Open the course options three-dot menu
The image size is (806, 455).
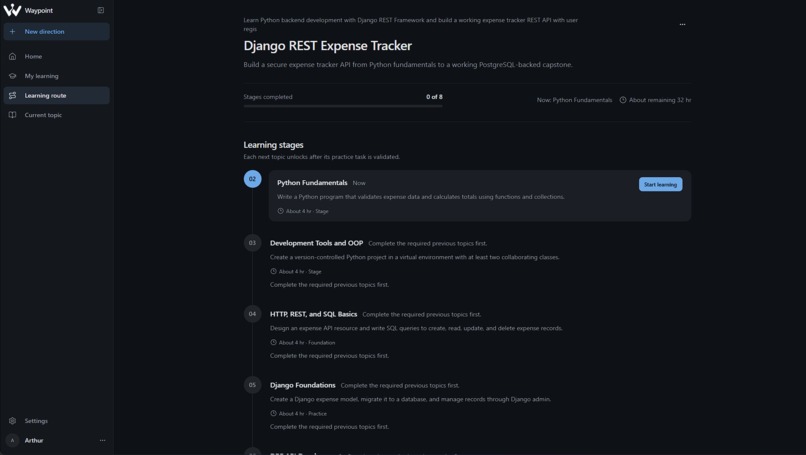coord(682,24)
